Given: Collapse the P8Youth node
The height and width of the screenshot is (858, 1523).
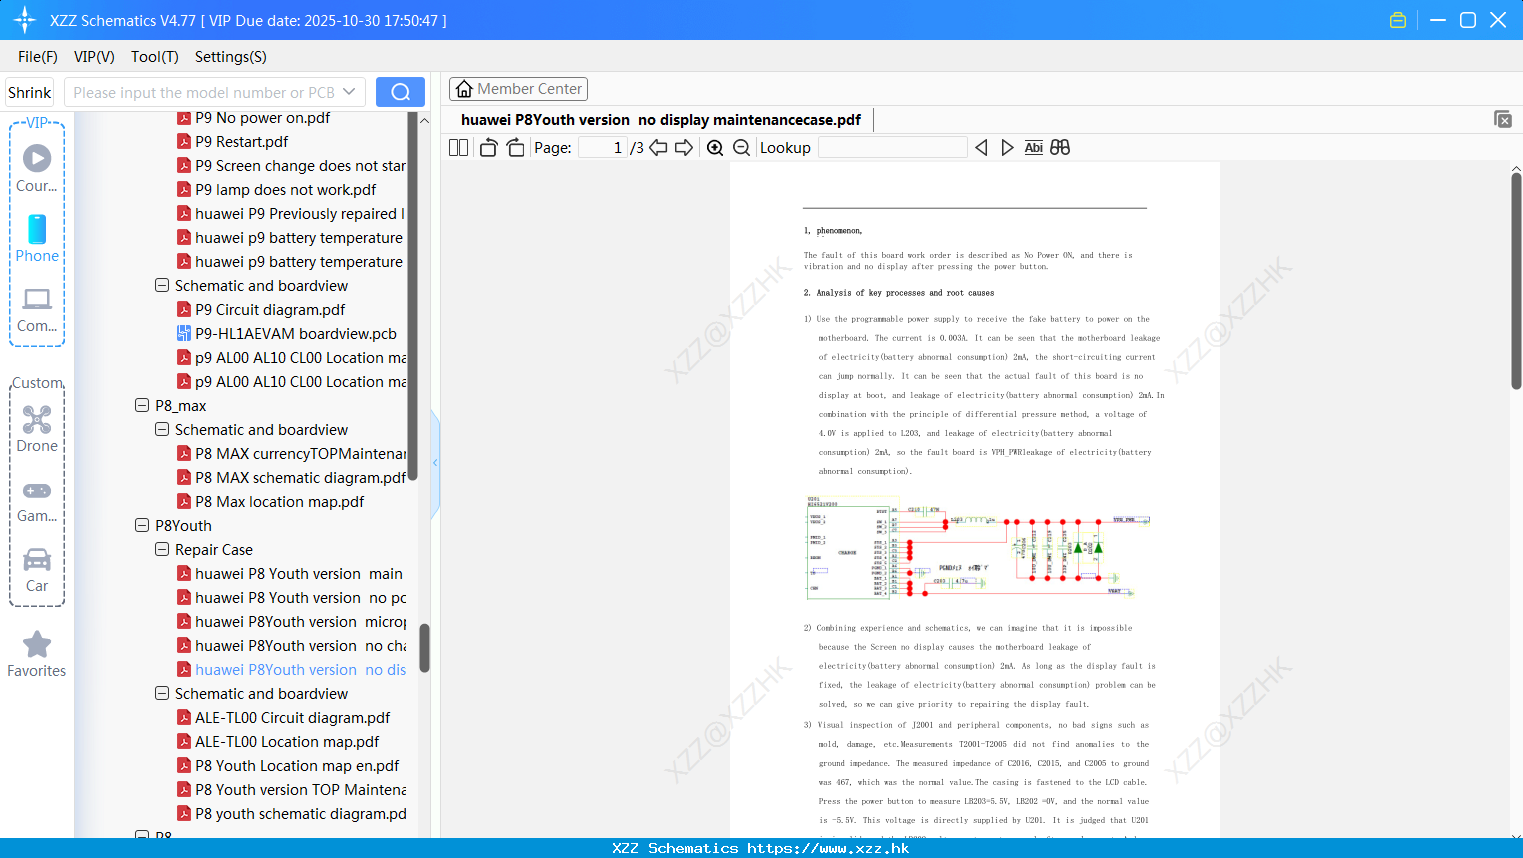Looking at the screenshot, I should (142, 526).
